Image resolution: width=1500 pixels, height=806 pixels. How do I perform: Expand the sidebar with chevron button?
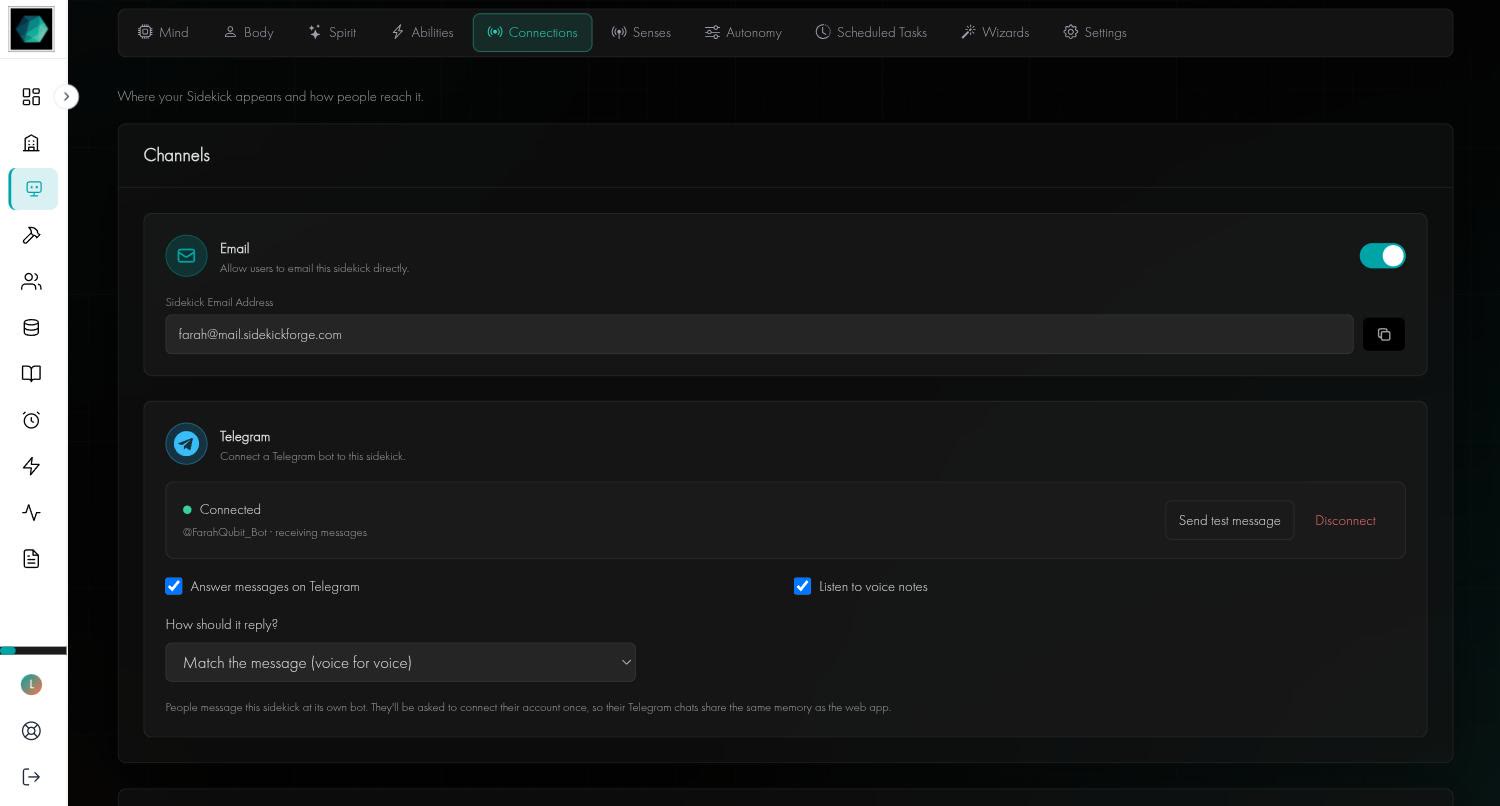[66, 97]
